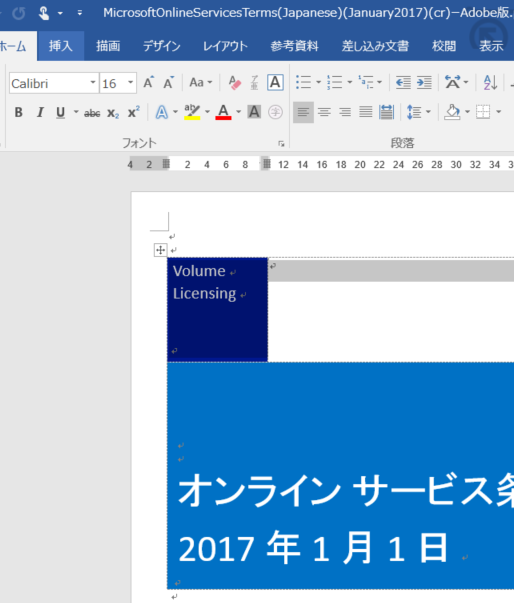The width and height of the screenshot is (514, 603).
Task: Click the オンライン サービス title text
Action: [346, 491]
